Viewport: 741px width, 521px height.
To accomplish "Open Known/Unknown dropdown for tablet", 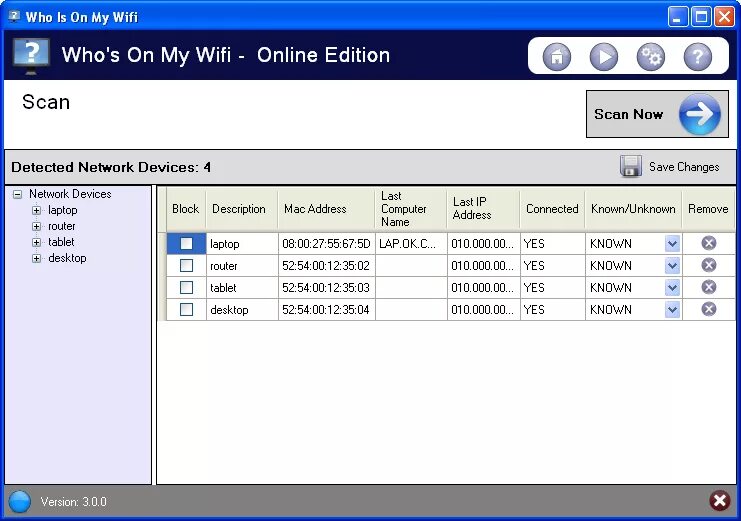I will [672, 287].
